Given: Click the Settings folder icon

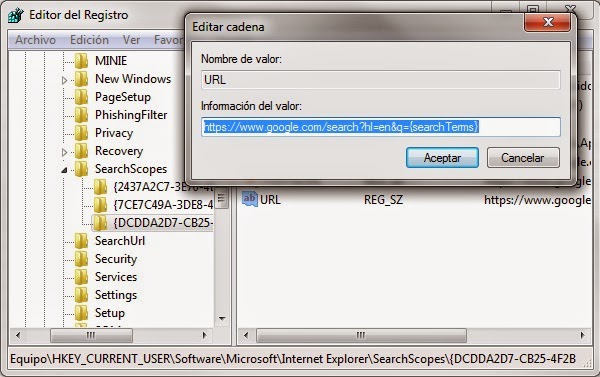Looking at the screenshot, I should point(81,295).
